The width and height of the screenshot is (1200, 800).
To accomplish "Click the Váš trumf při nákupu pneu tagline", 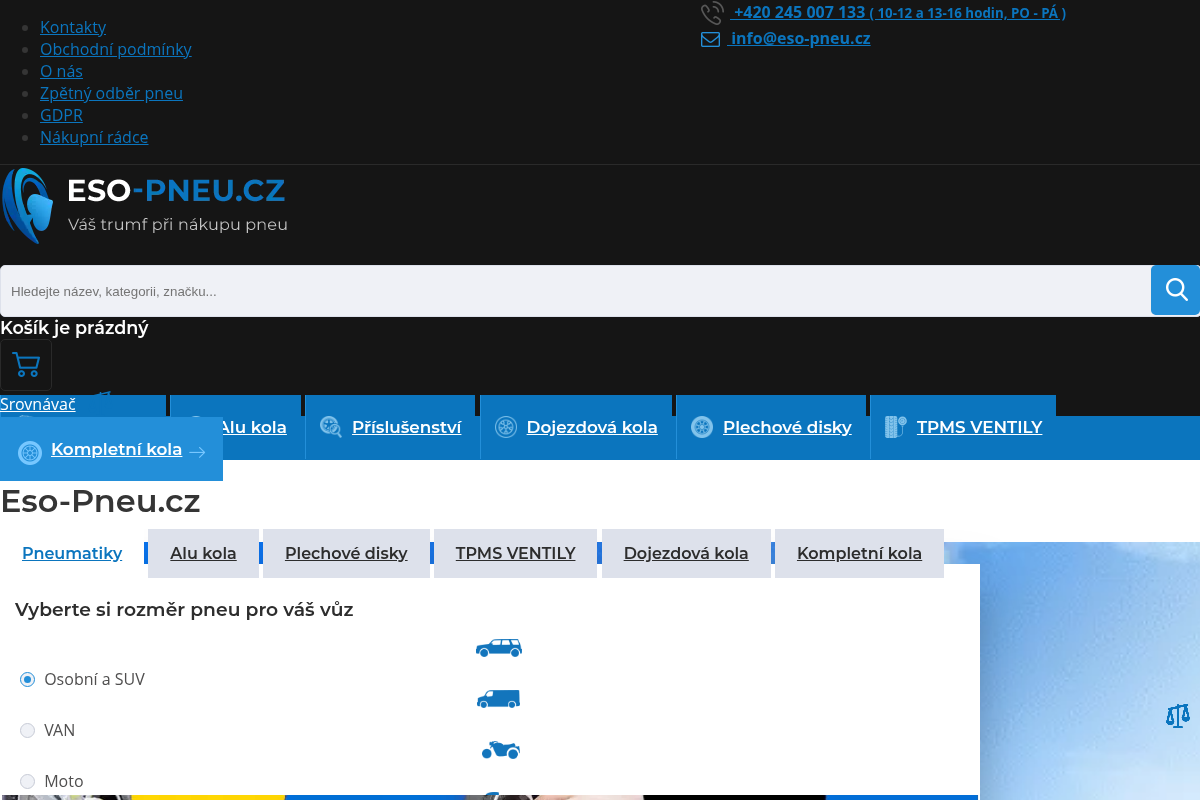I will [x=178, y=225].
